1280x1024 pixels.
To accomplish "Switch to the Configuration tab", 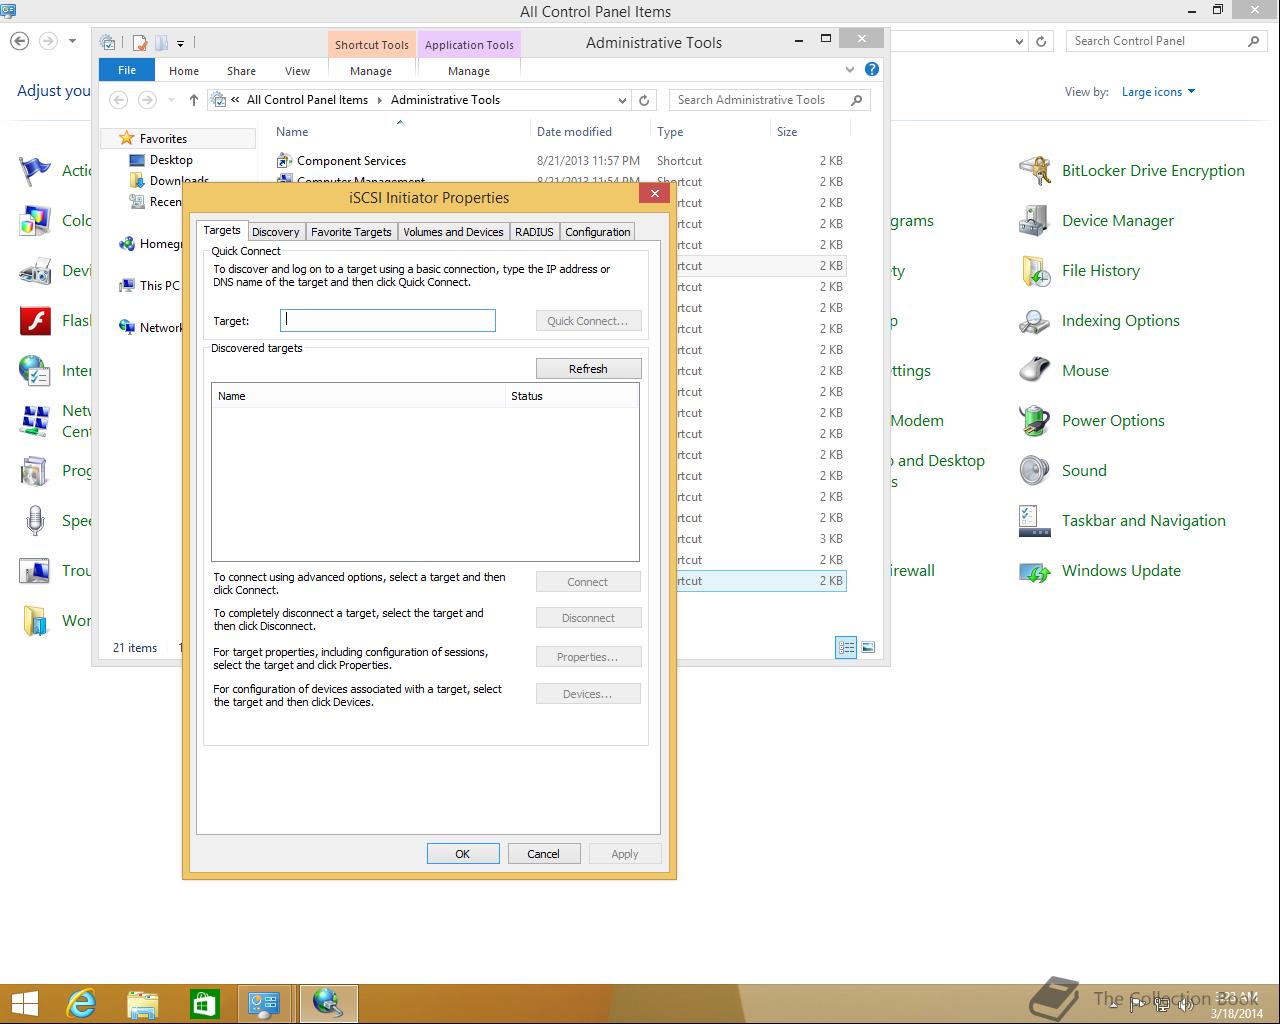I will (x=597, y=232).
